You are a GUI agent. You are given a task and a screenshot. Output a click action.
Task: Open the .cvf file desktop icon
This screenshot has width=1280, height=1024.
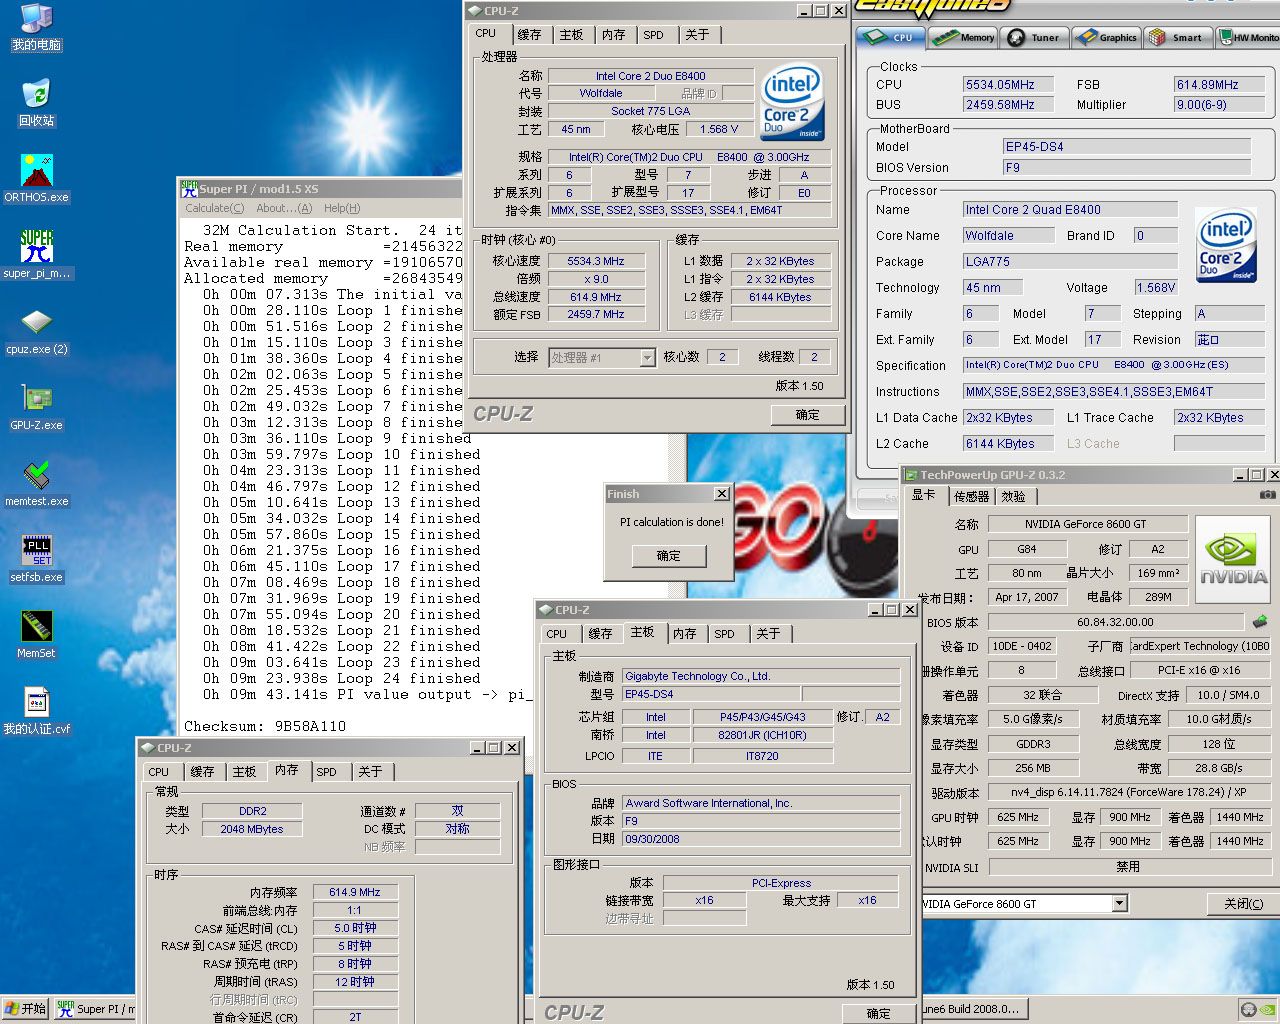click(36, 711)
